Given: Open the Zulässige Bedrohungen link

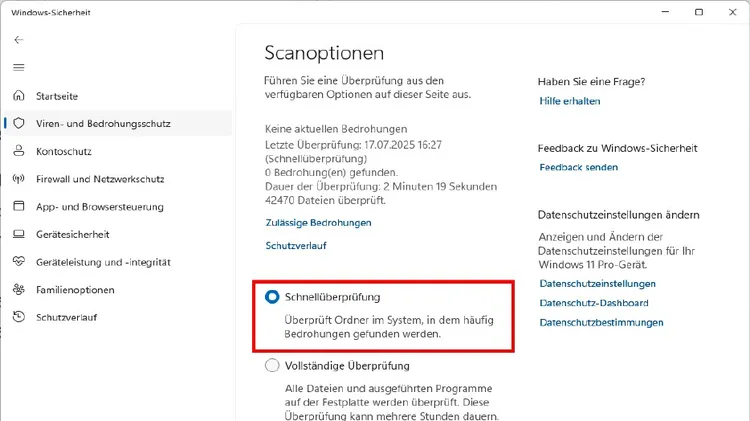Looking at the screenshot, I should tap(319, 222).
